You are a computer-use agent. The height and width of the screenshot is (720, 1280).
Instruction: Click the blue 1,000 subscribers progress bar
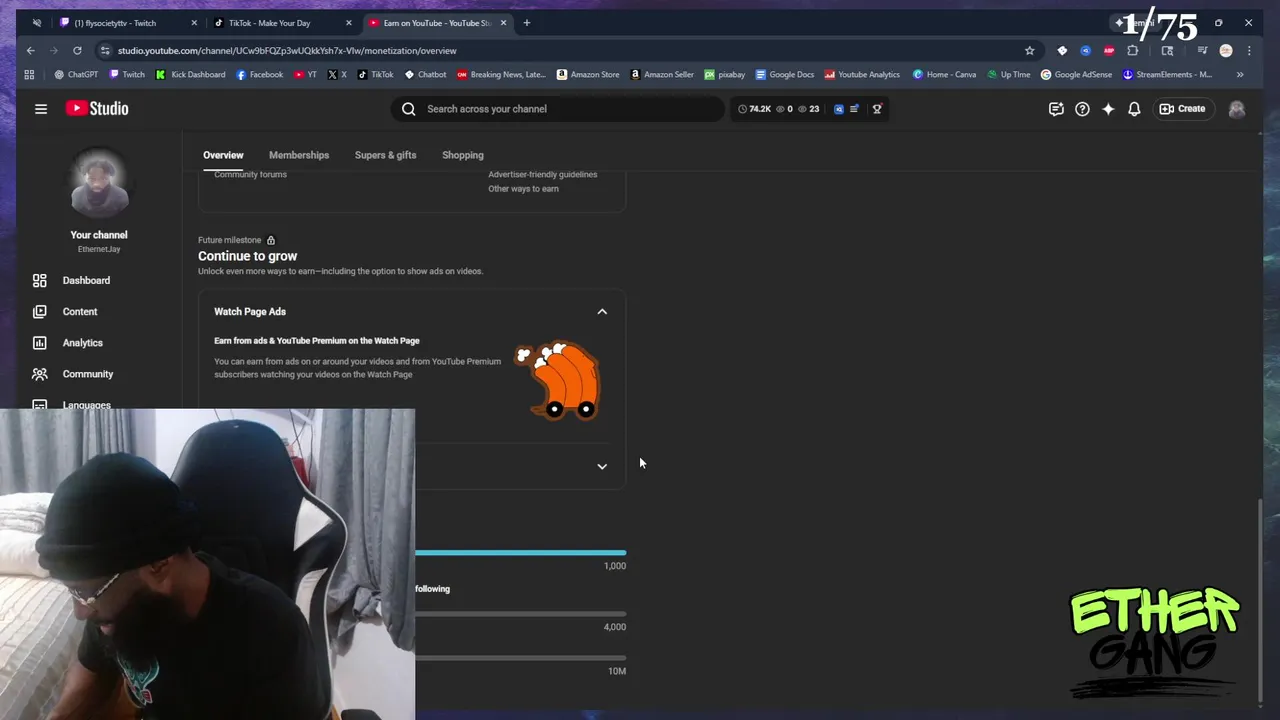pyautogui.click(x=521, y=552)
